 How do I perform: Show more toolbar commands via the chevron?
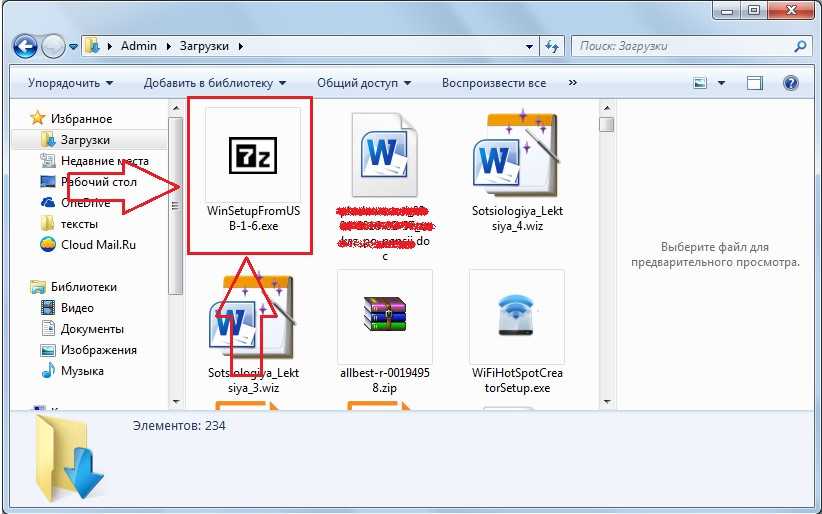coord(572,83)
